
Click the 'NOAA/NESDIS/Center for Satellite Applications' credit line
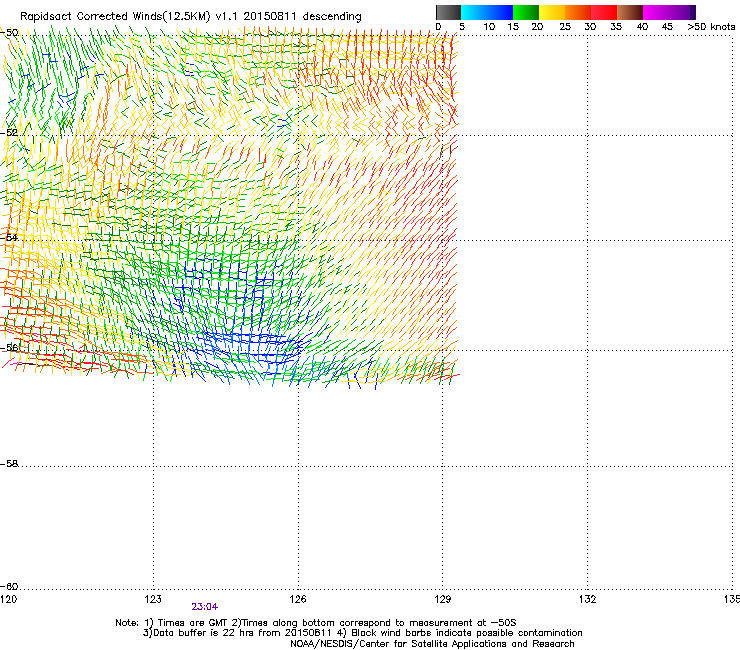tap(432, 644)
